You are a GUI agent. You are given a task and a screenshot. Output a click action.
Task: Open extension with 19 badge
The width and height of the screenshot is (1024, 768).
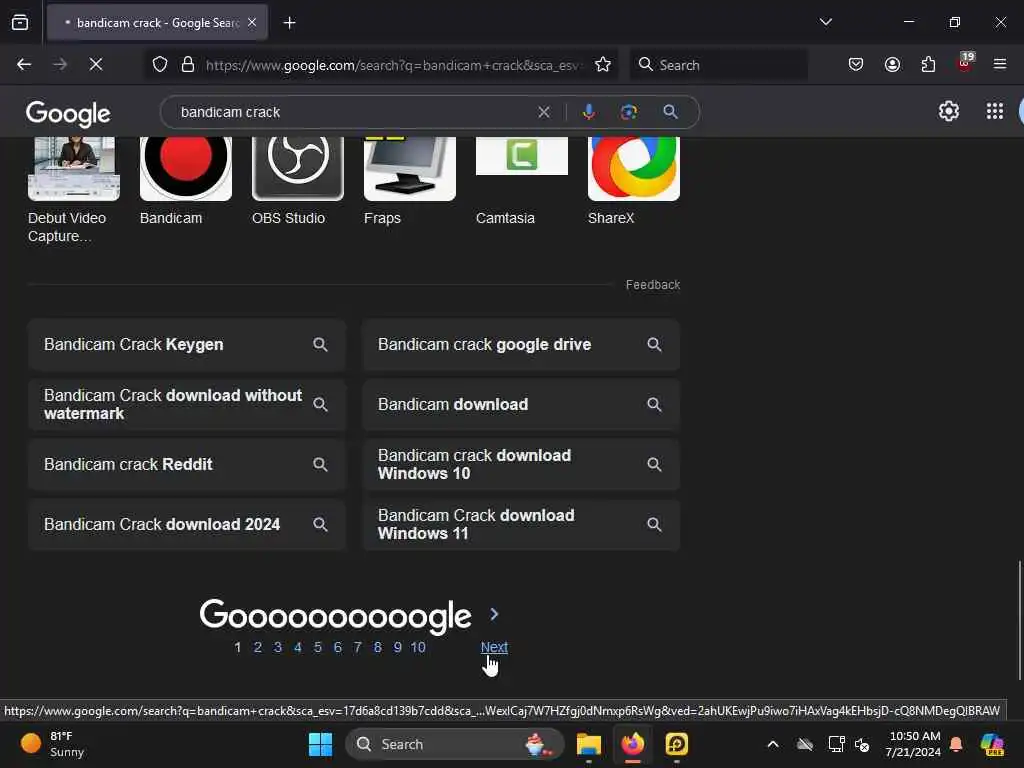coord(965,63)
